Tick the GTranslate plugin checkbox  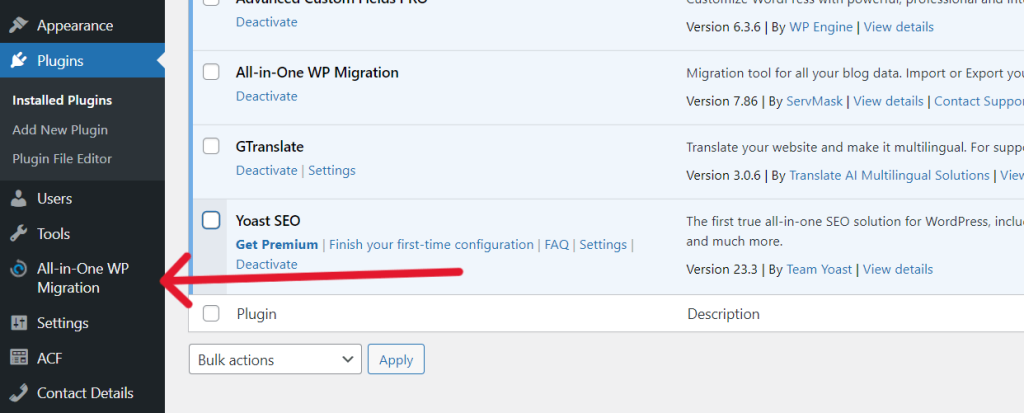coord(211,146)
